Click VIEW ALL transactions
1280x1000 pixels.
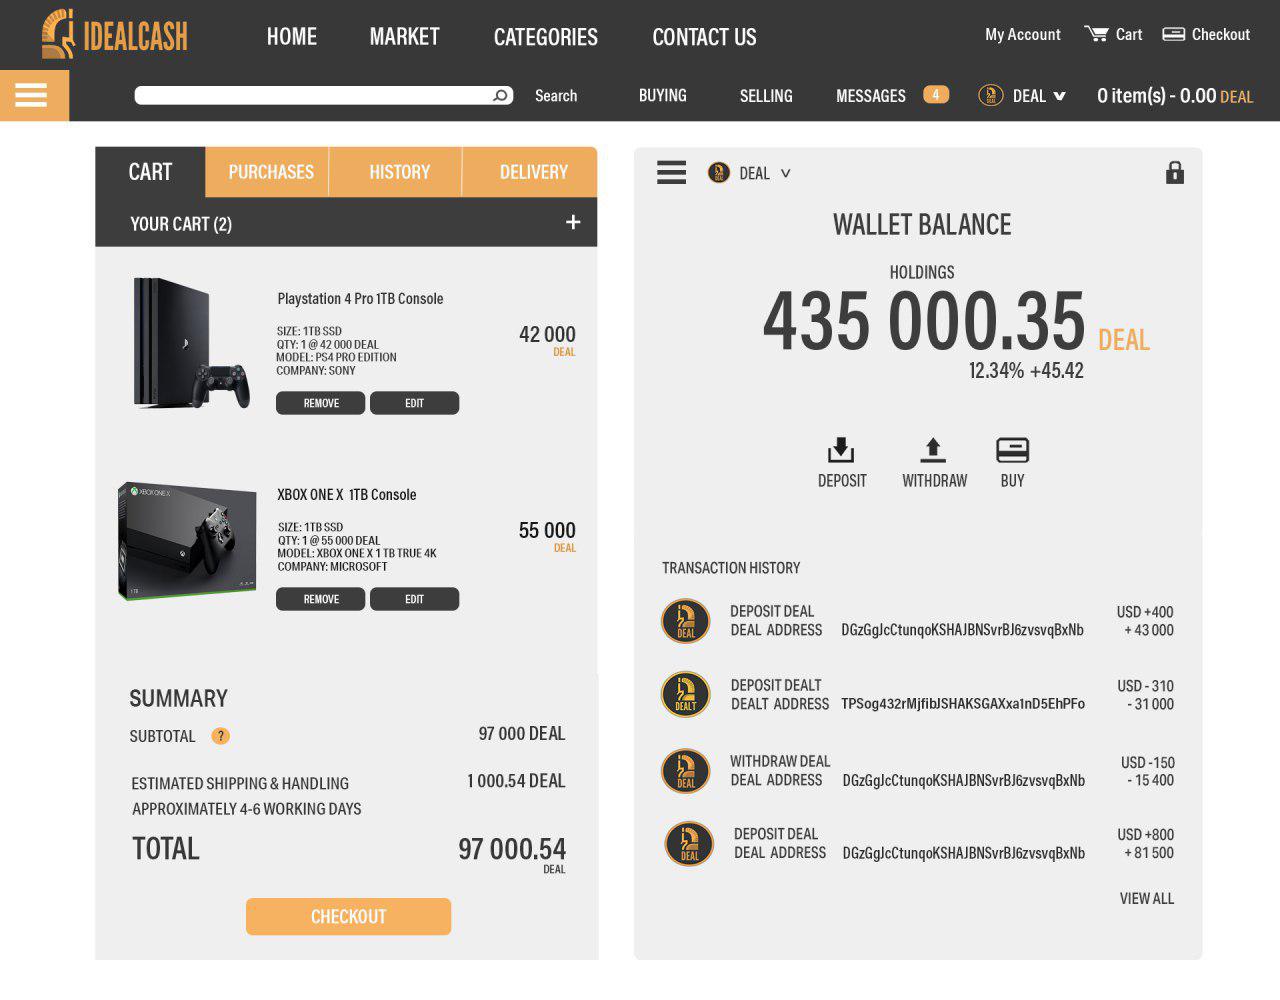[1146, 899]
